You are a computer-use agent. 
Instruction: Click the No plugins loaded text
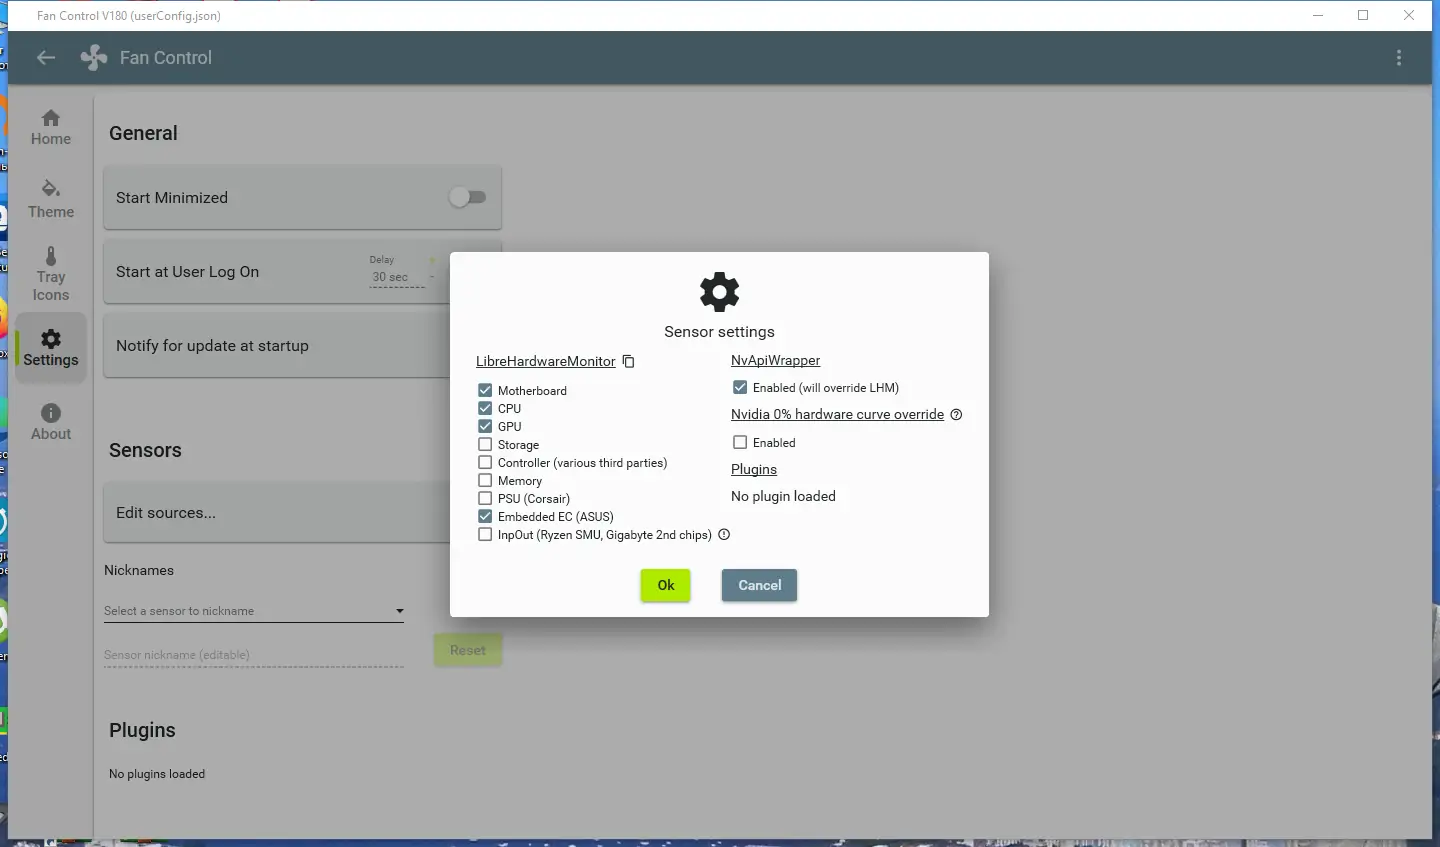[x=157, y=774]
